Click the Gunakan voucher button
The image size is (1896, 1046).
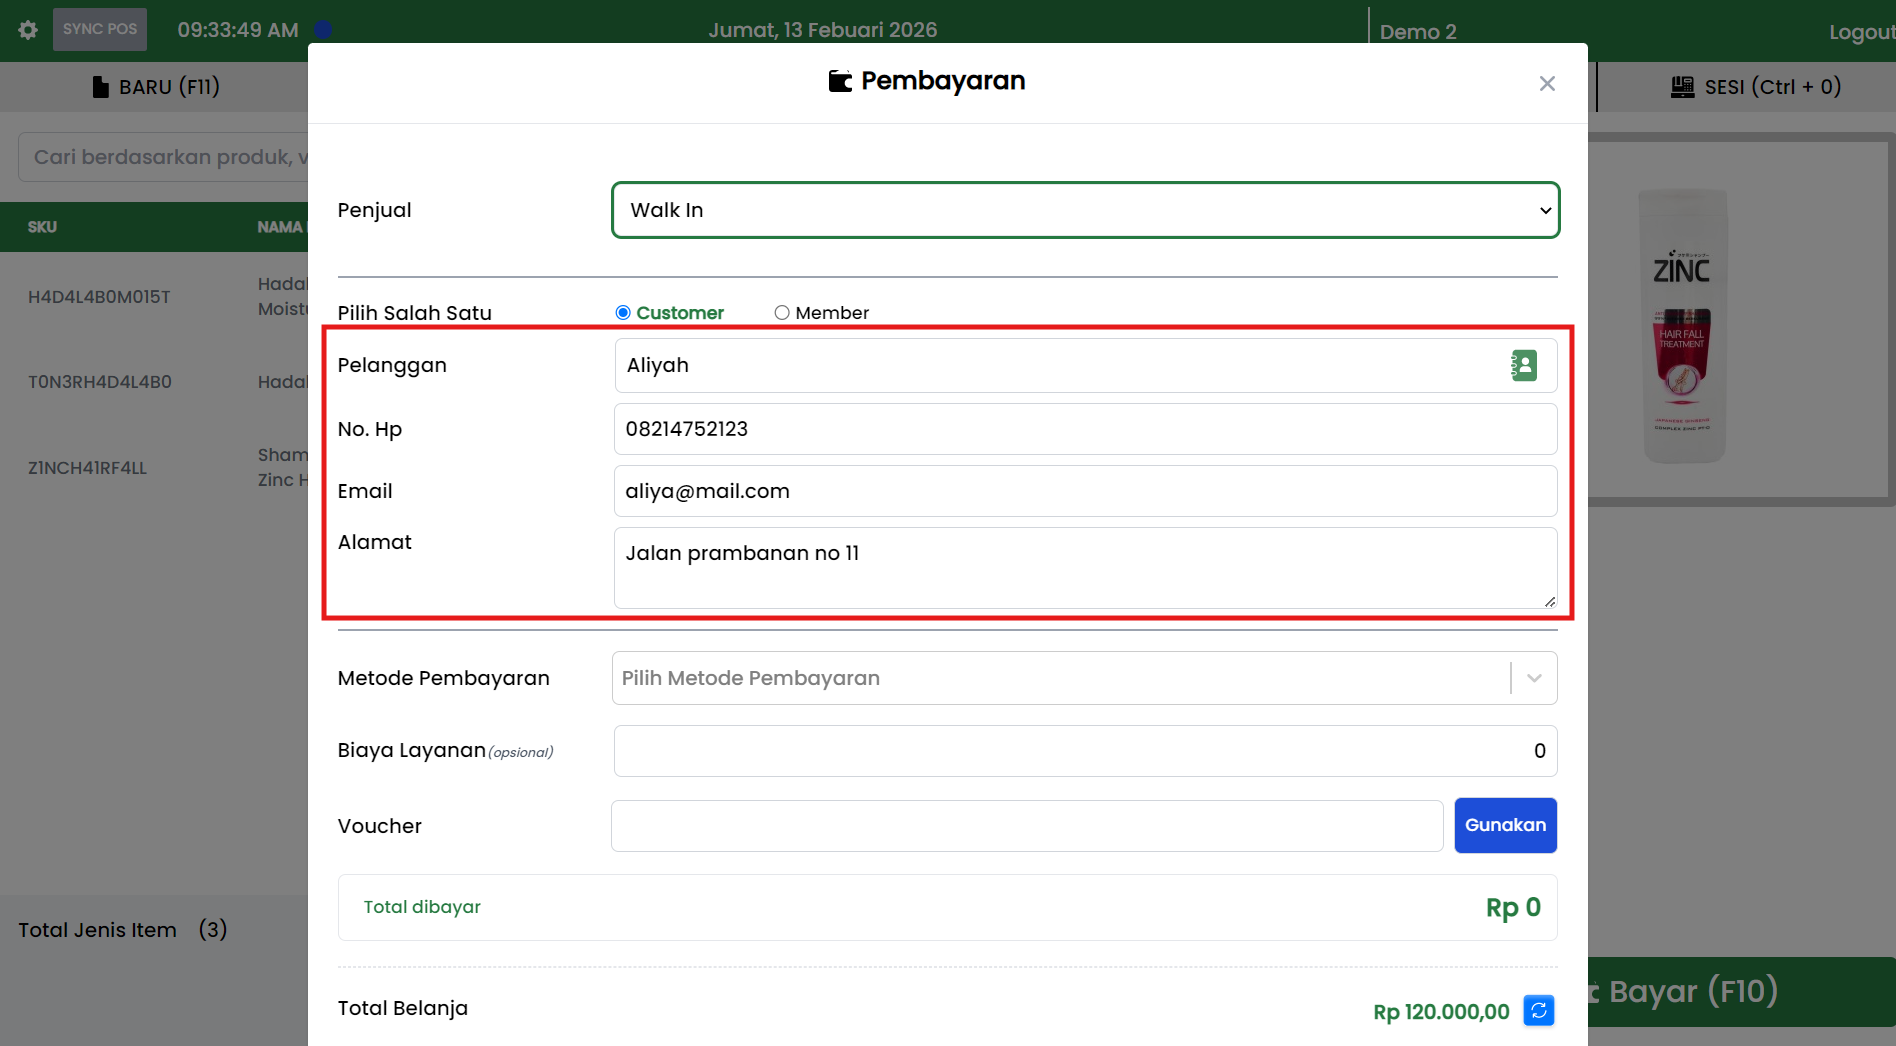coord(1505,825)
